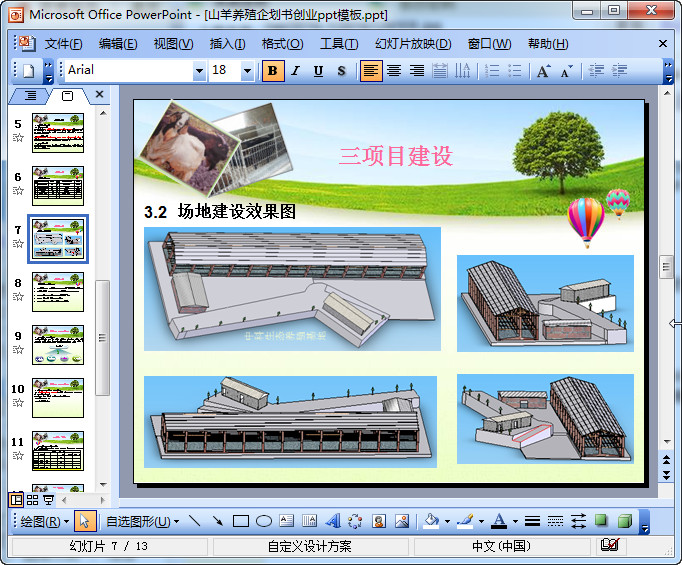Insert a picture from file

pyautogui.click(x=402, y=521)
